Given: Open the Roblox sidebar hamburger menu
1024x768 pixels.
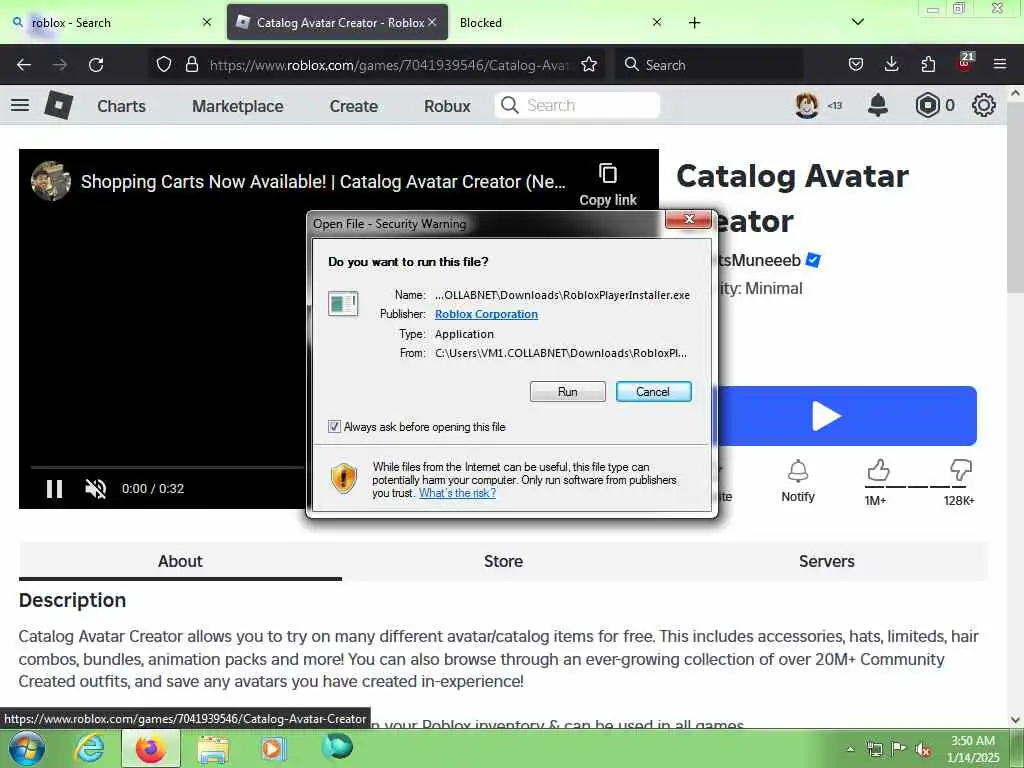Looking at the screenshot, I should pyautogui.click(x=20, y=105).
